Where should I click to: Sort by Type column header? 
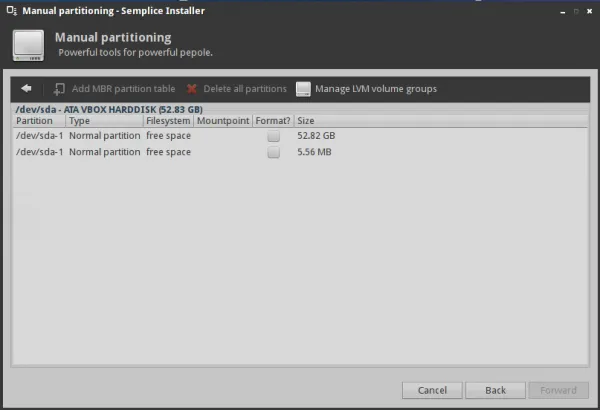(104, 121)
